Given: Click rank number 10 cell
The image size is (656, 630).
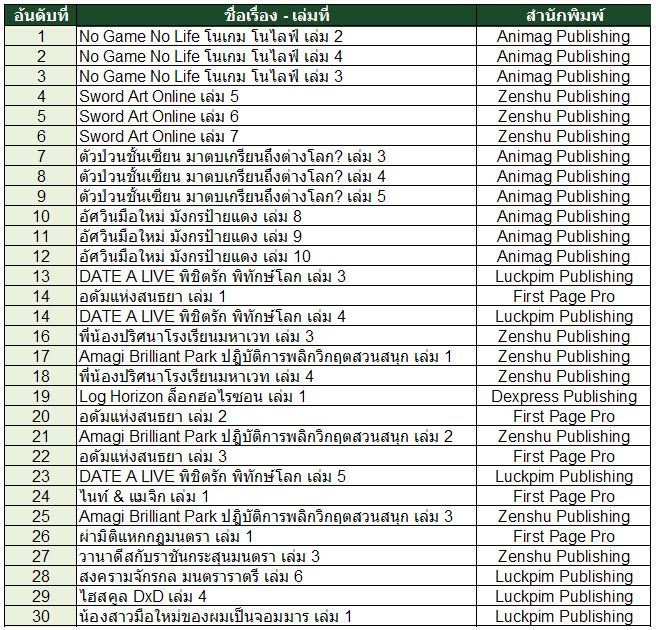Looking at the screenshot, I should 41,216.
